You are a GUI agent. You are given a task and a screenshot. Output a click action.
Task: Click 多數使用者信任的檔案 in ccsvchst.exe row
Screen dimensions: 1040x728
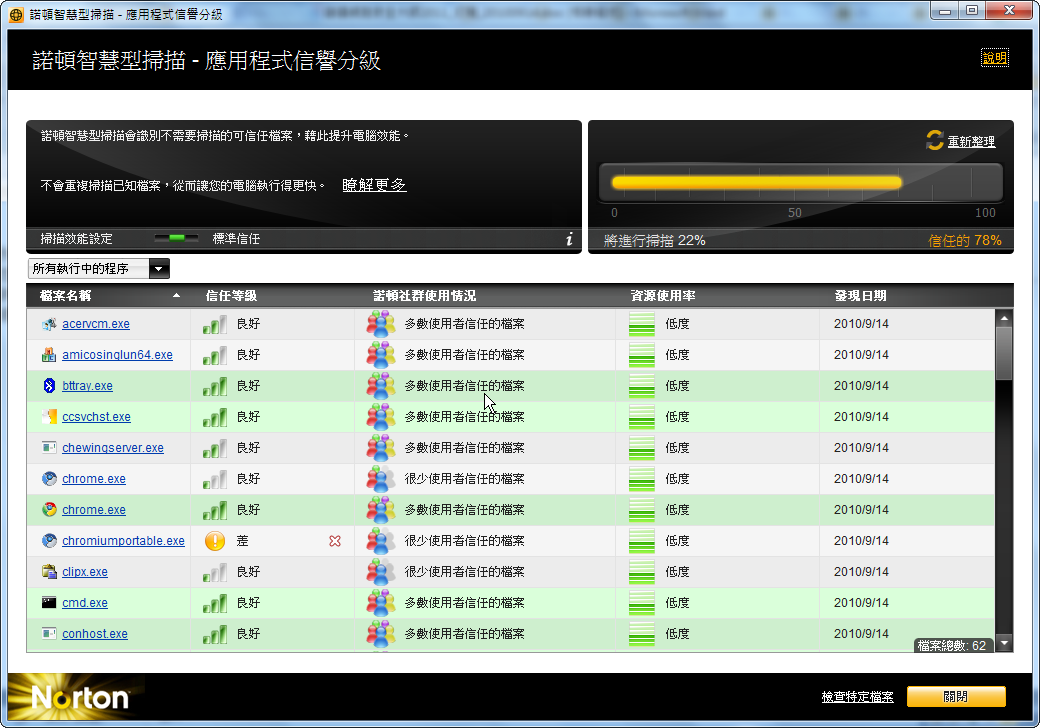464,416
